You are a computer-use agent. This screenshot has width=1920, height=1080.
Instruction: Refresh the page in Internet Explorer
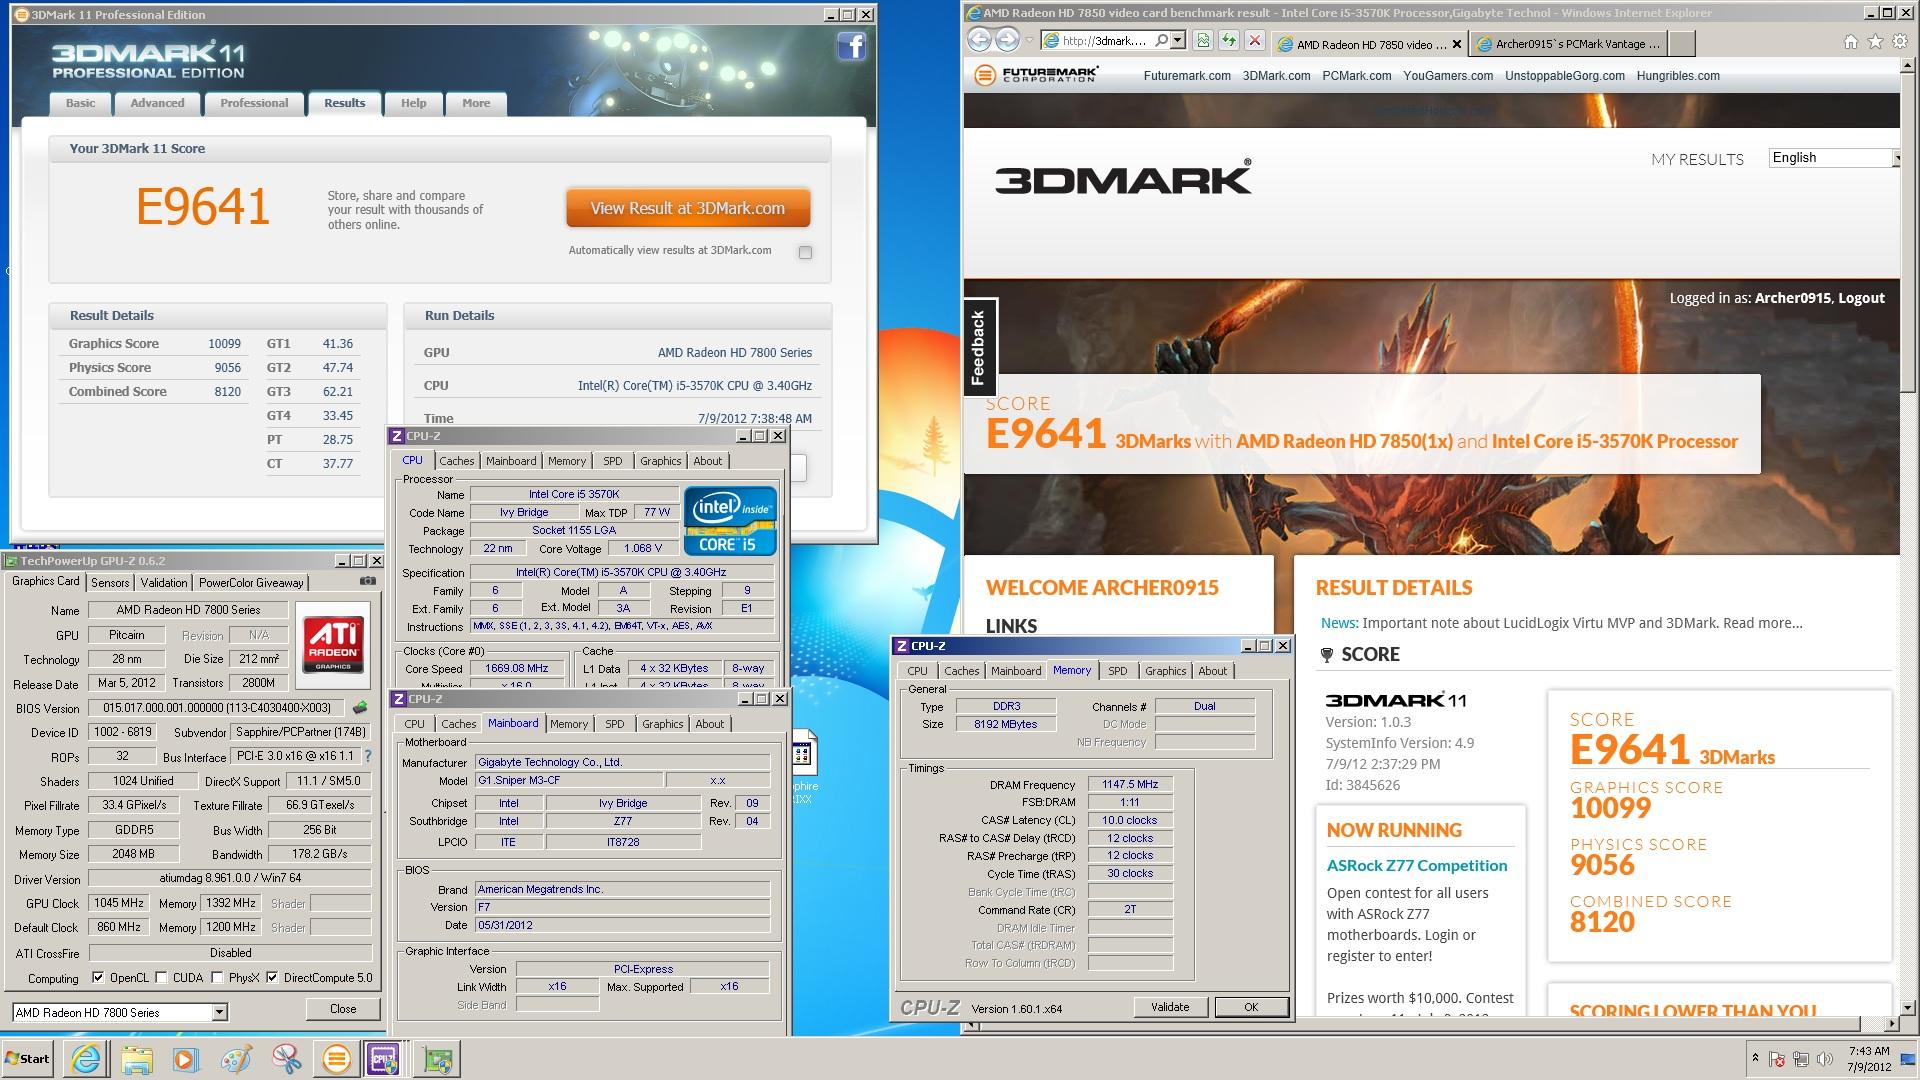pyautogui.click(x=1229, y=41)
